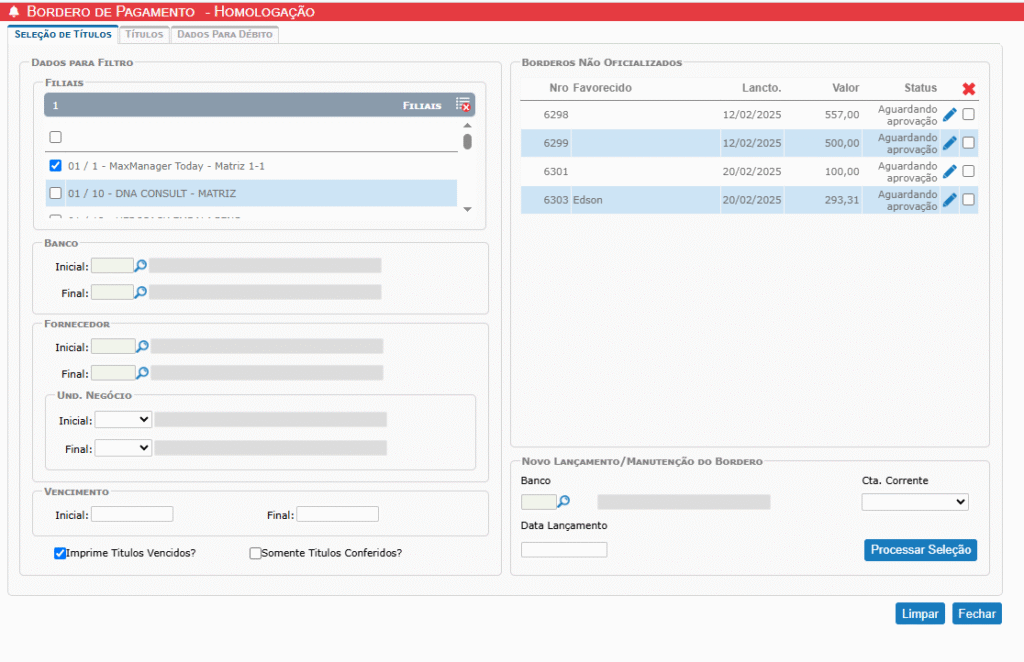Click the Data Lançamento input field
The image size is (1024, 662).
tap(564, 550)
